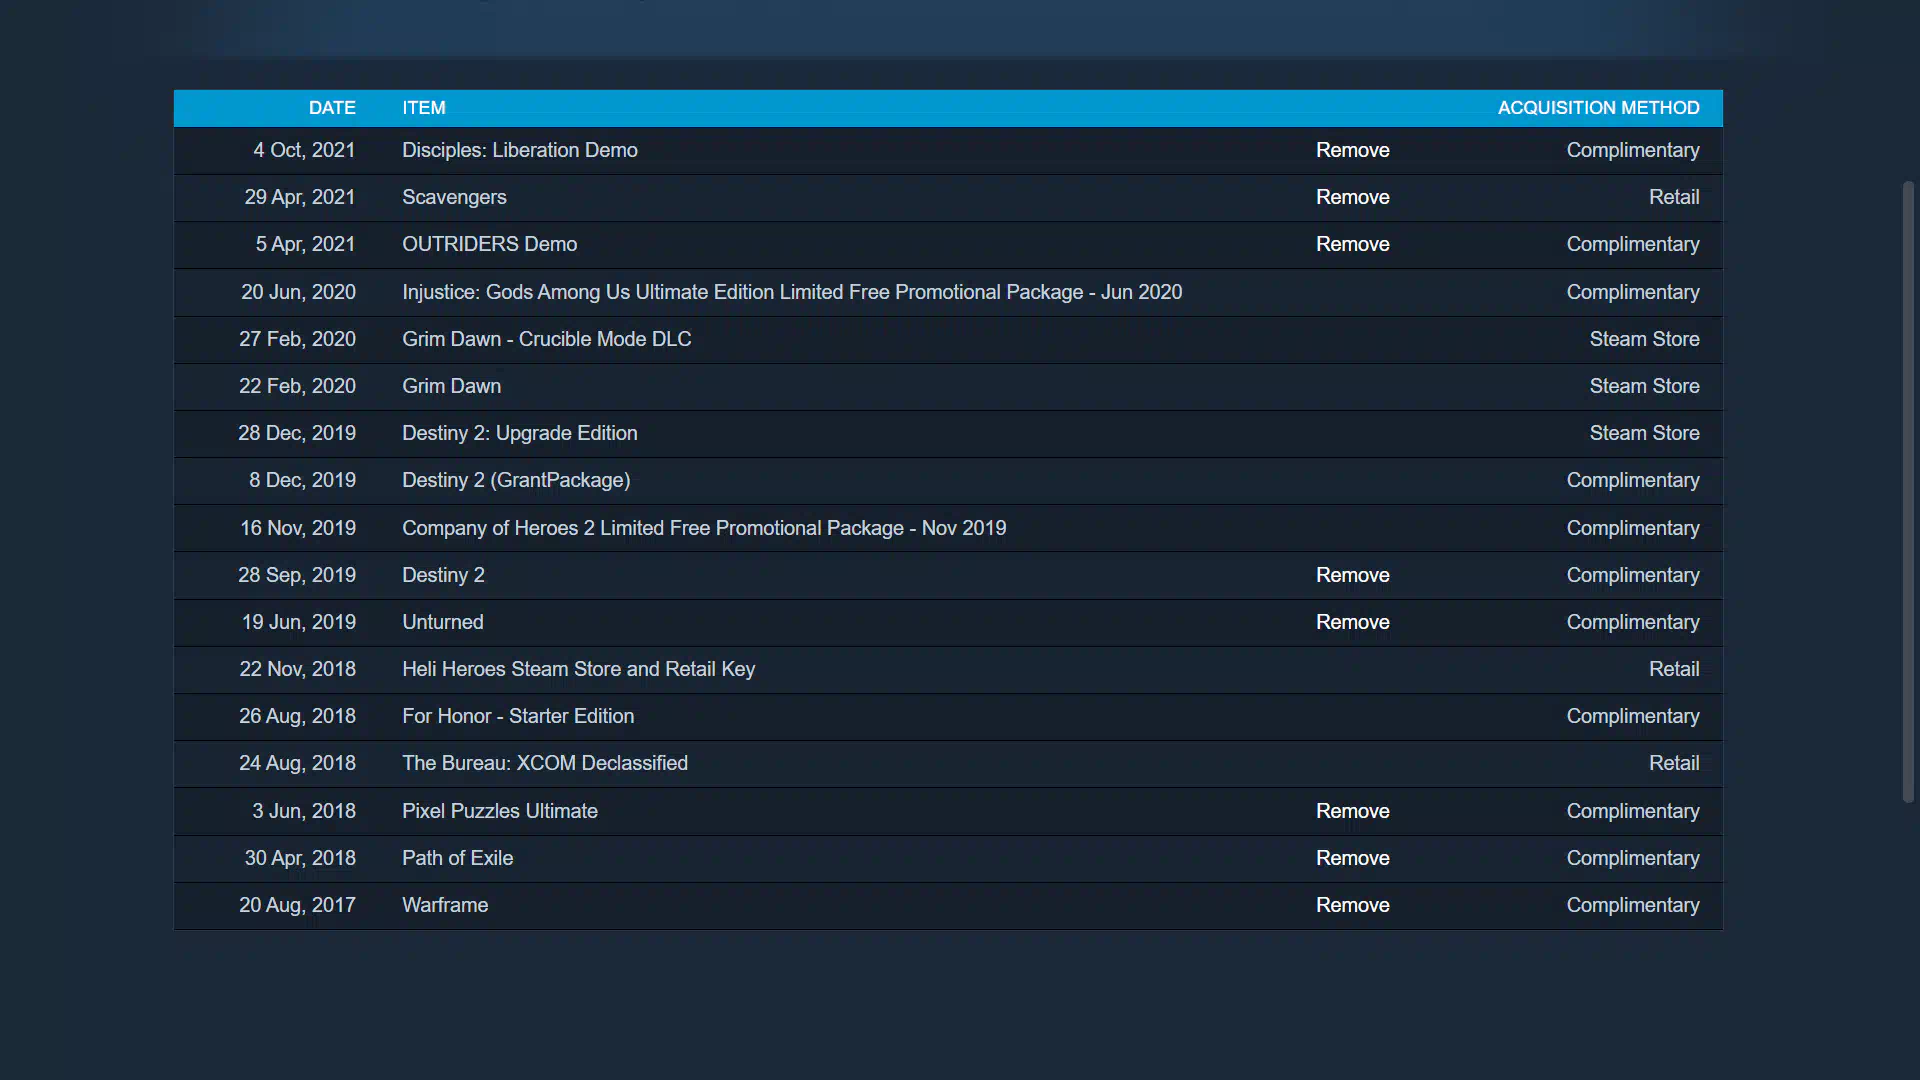Click the date 22 Feb, 2020
The image size is (1920, 1080).
click(x=297, y=386)
